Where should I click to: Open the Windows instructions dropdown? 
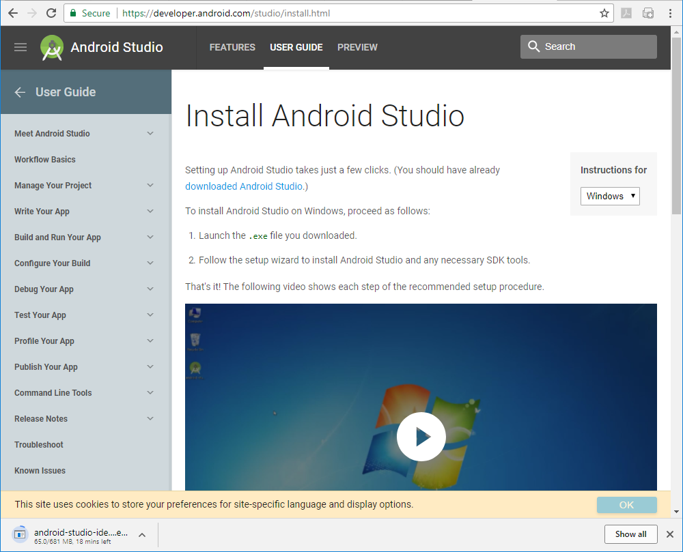tap(610, 196)
